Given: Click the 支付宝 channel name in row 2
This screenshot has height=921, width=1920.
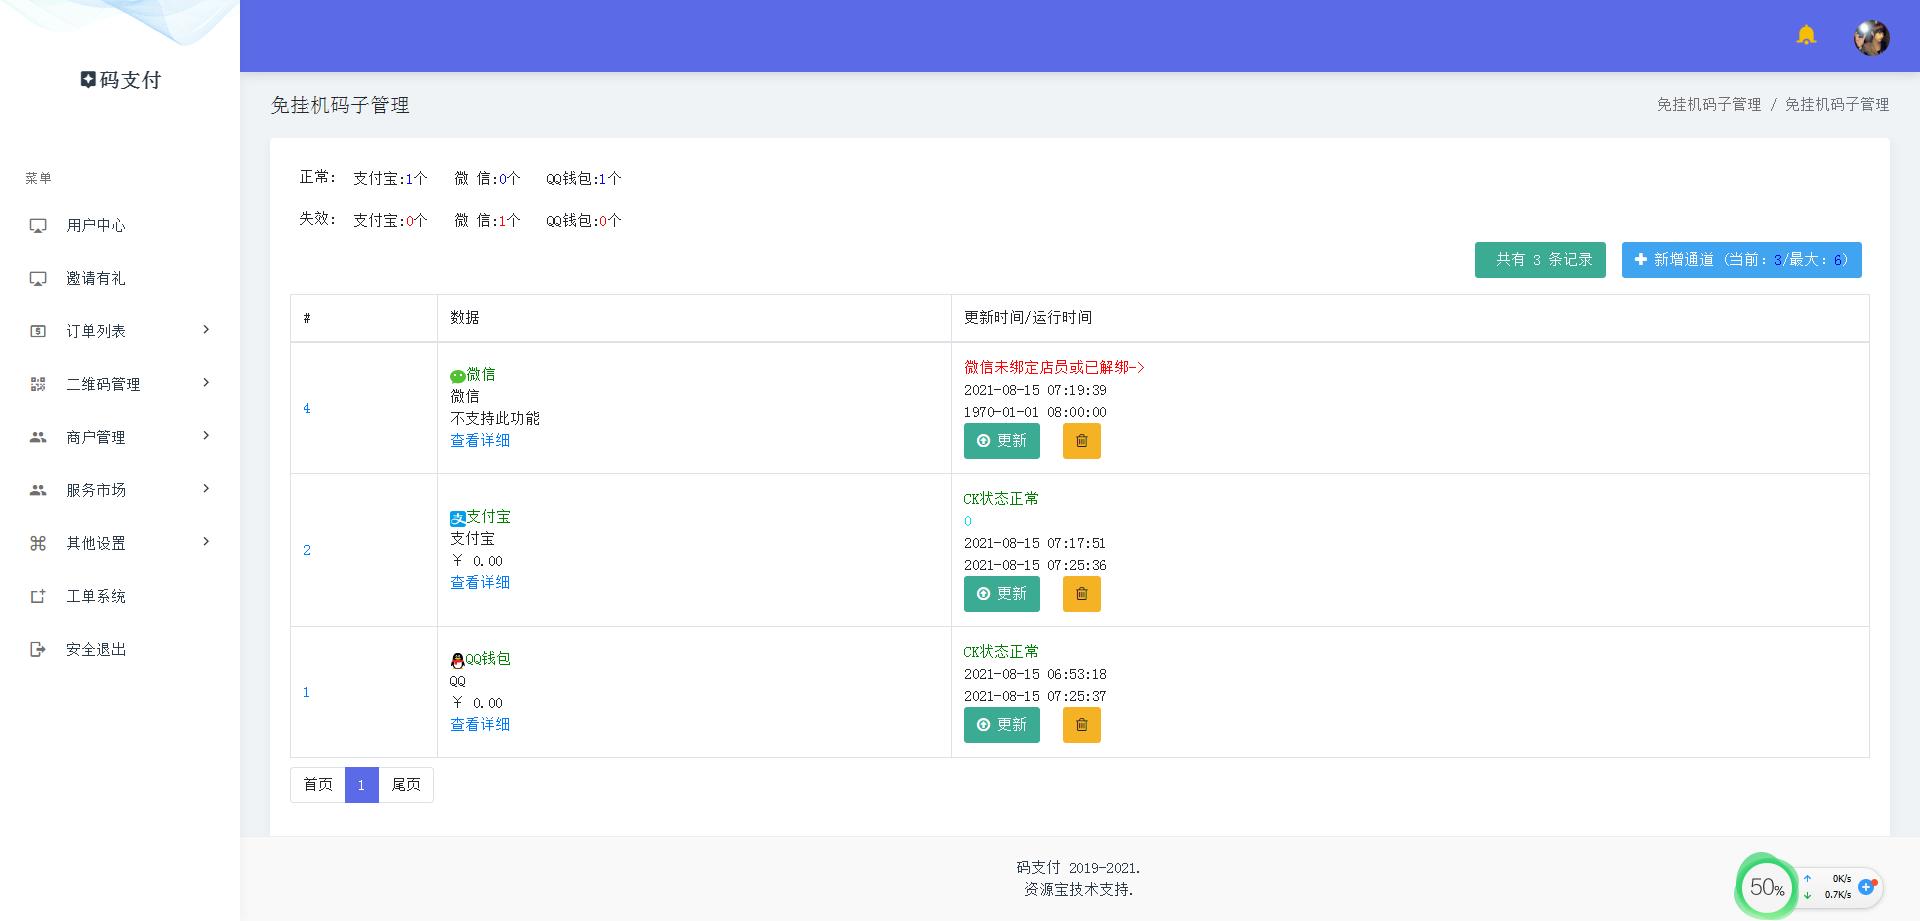Looking at the screenshot, I should [488, 517].
